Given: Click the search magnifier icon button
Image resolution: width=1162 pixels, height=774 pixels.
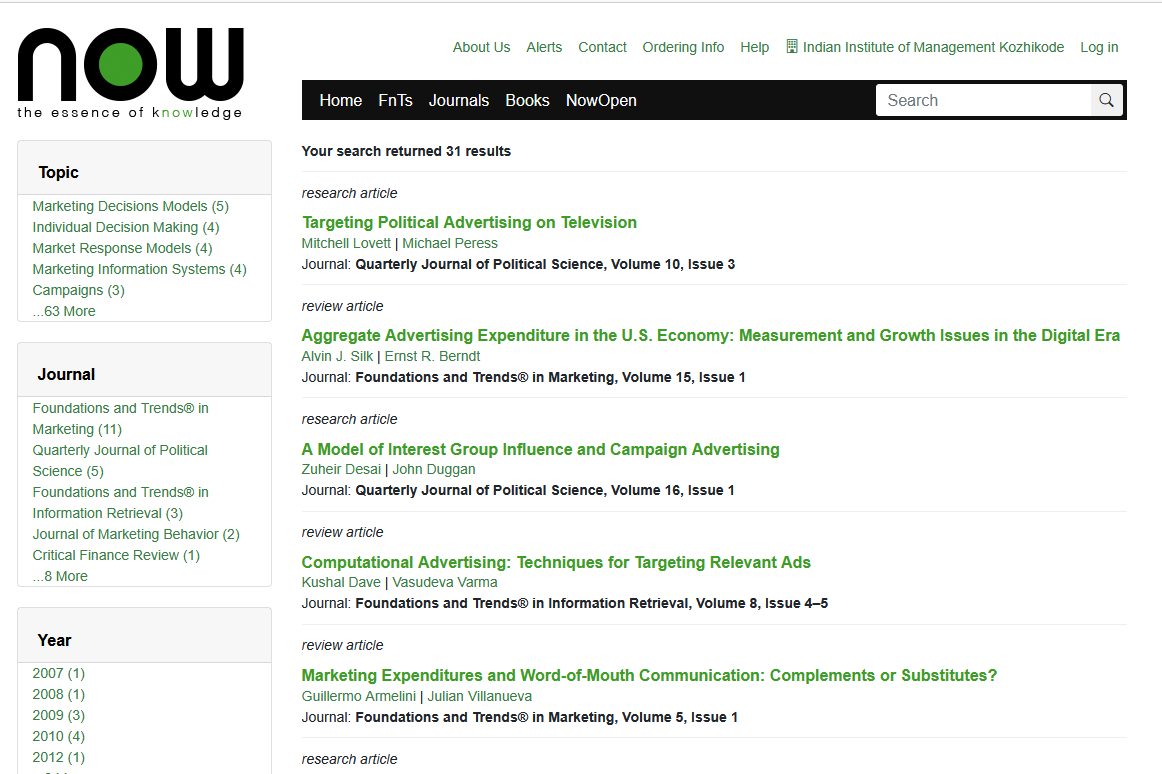Looking at the screenshot, I should pyautogui.click(x=1106, y=100).
